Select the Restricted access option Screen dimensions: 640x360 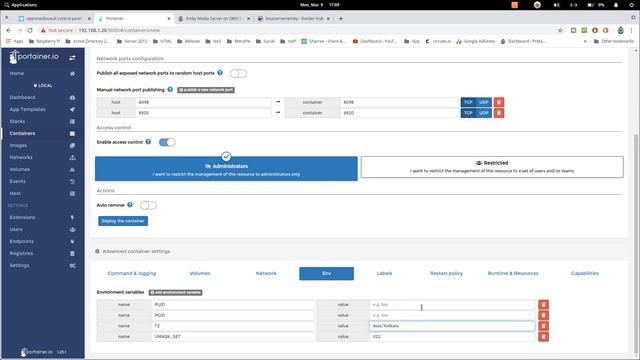tap(492, 167)
